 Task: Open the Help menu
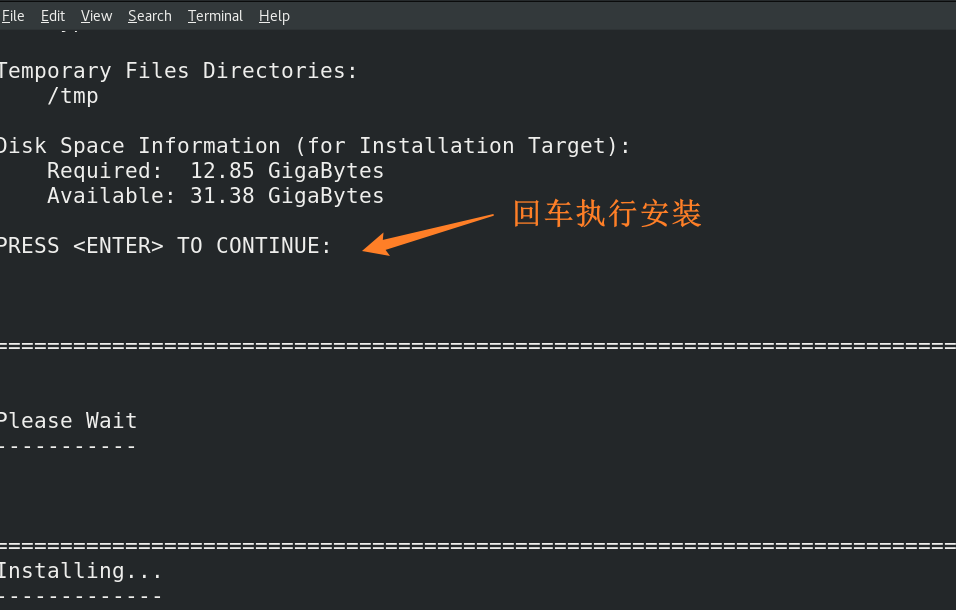pos(274,16)
